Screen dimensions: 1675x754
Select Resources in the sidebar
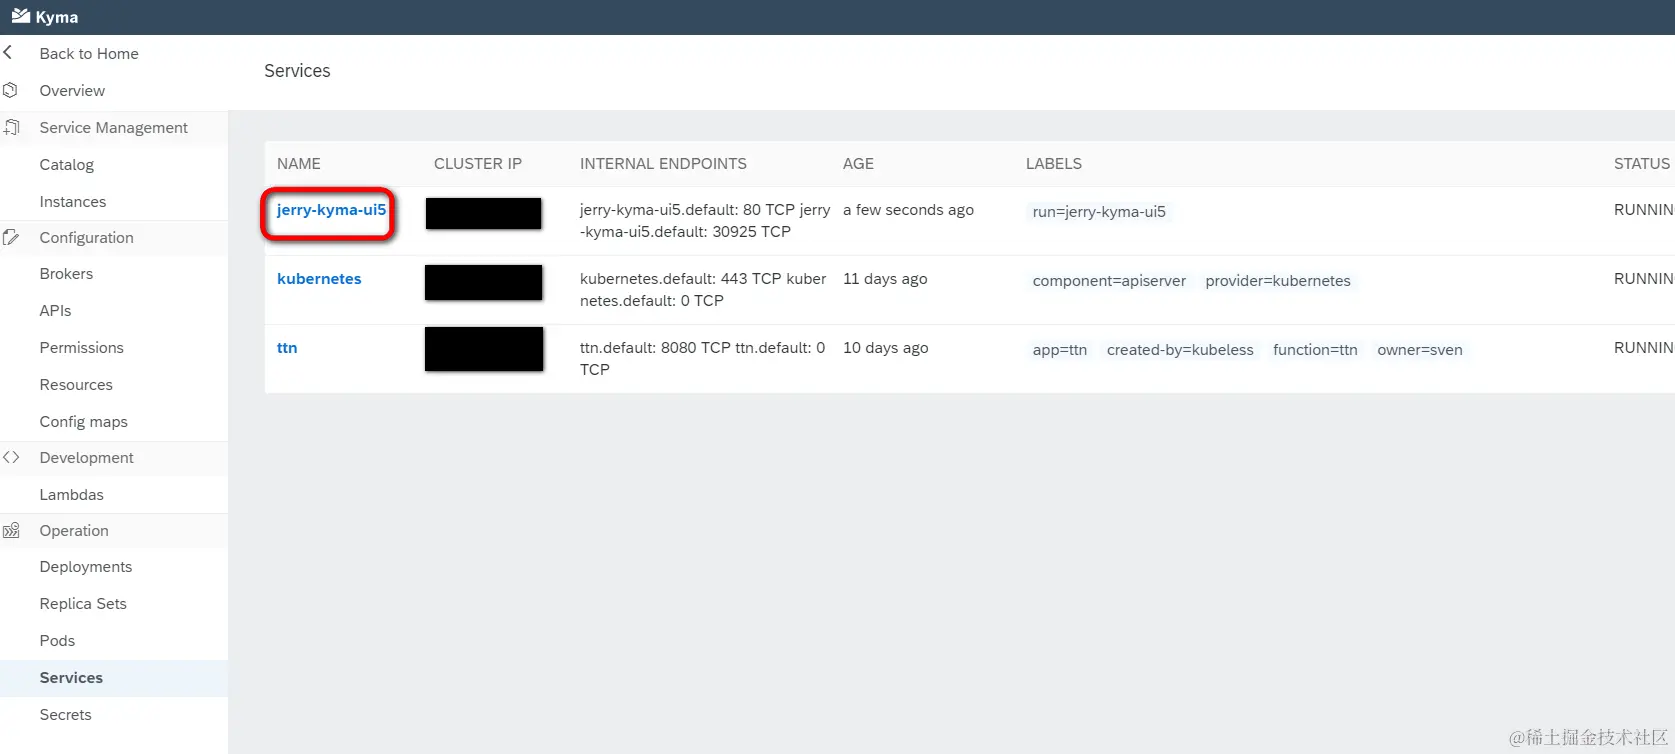pyautogui.click(x=76, y=385)
